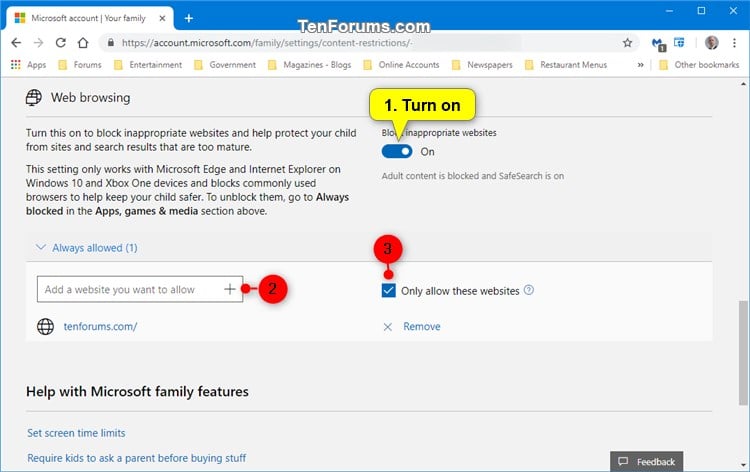Click the page vertical scrollbar thumb

(x=743, y=352)
